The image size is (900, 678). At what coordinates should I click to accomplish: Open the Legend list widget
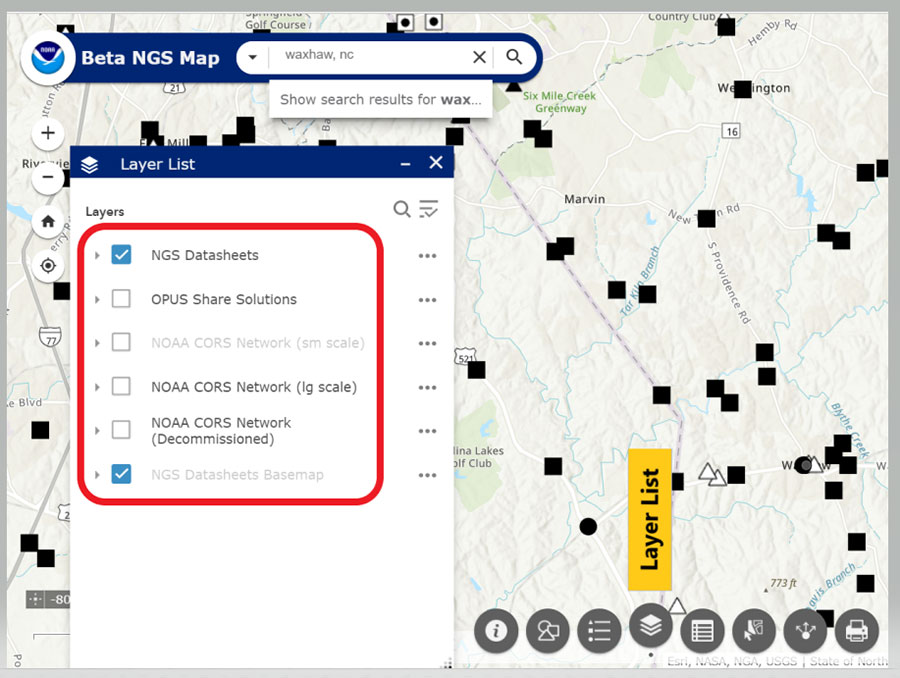pos(599,631)
